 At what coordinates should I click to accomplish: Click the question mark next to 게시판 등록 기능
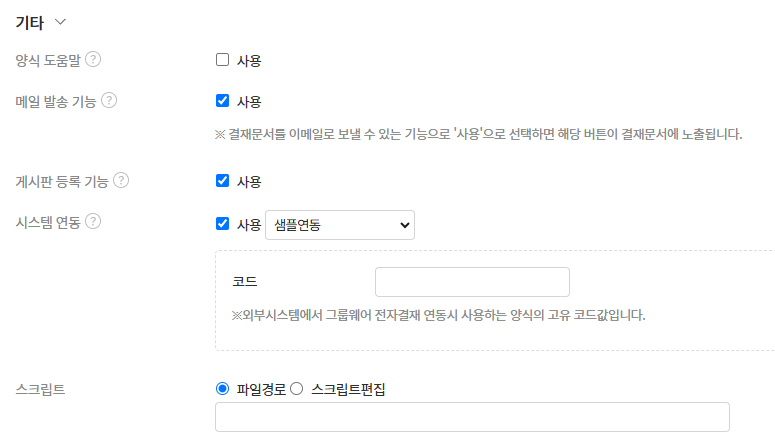coord(121,180)
